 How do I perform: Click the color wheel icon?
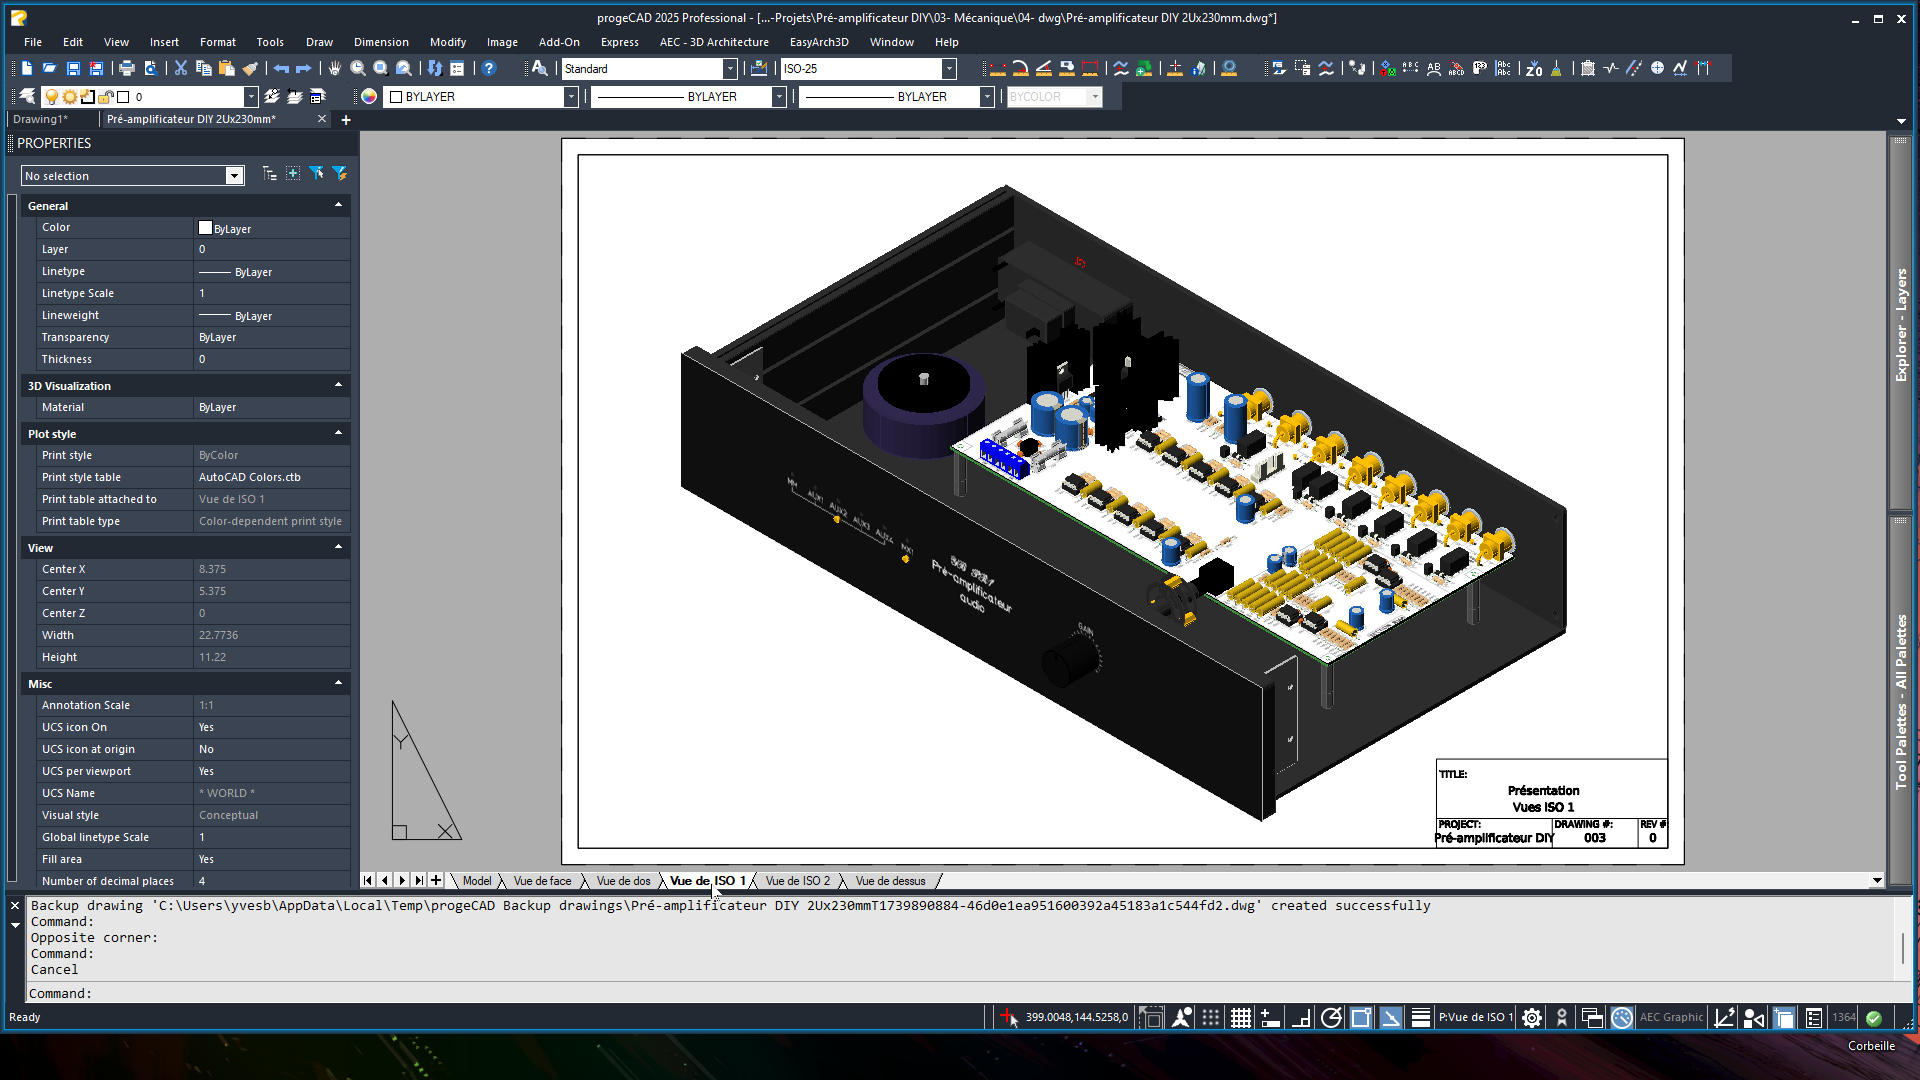coord(369,96)
